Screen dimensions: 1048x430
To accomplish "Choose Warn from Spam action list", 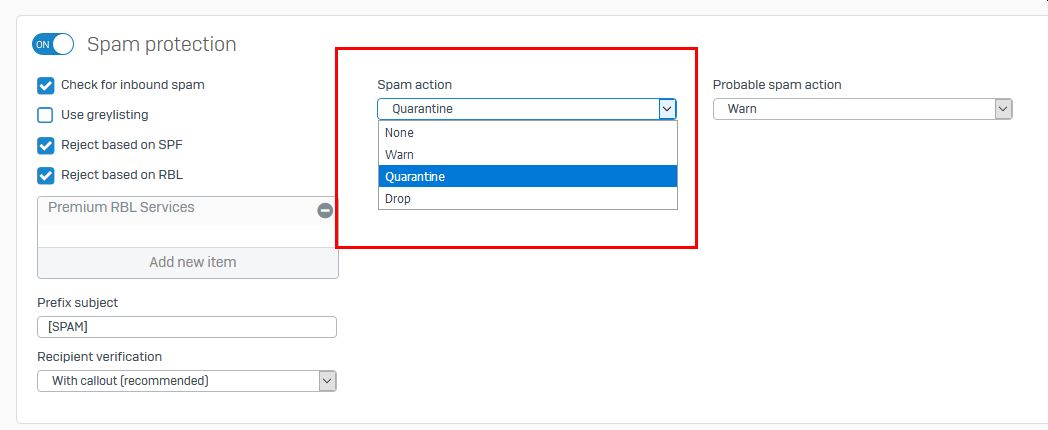I will click(x=527, y=154).
